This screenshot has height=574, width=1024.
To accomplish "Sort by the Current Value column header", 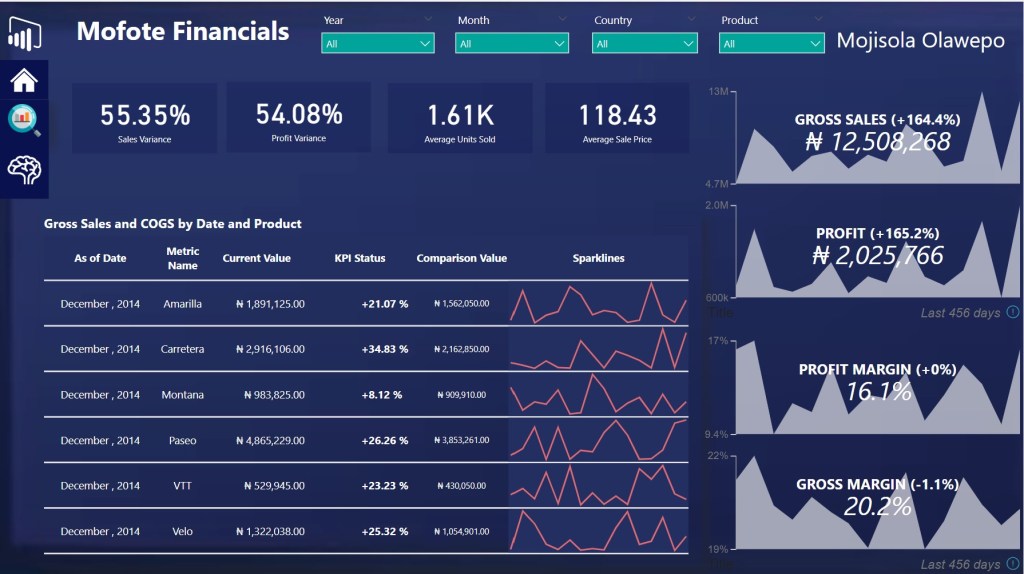I will (256, 258).
